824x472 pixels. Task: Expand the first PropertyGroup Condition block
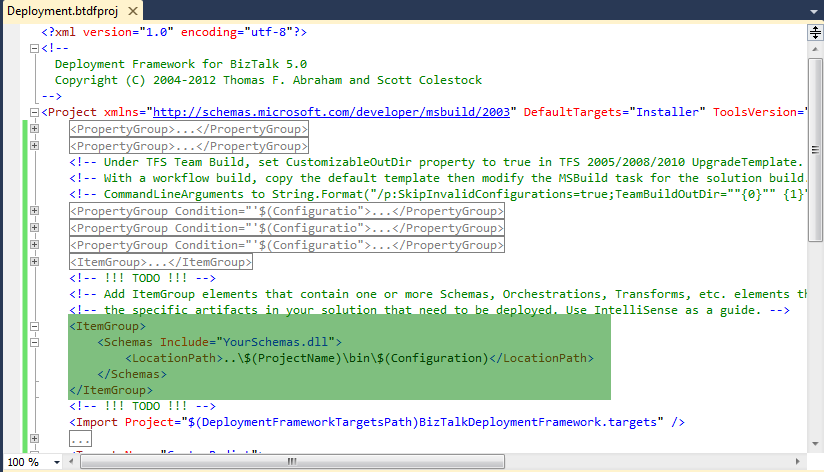click(x=34, y=211)
